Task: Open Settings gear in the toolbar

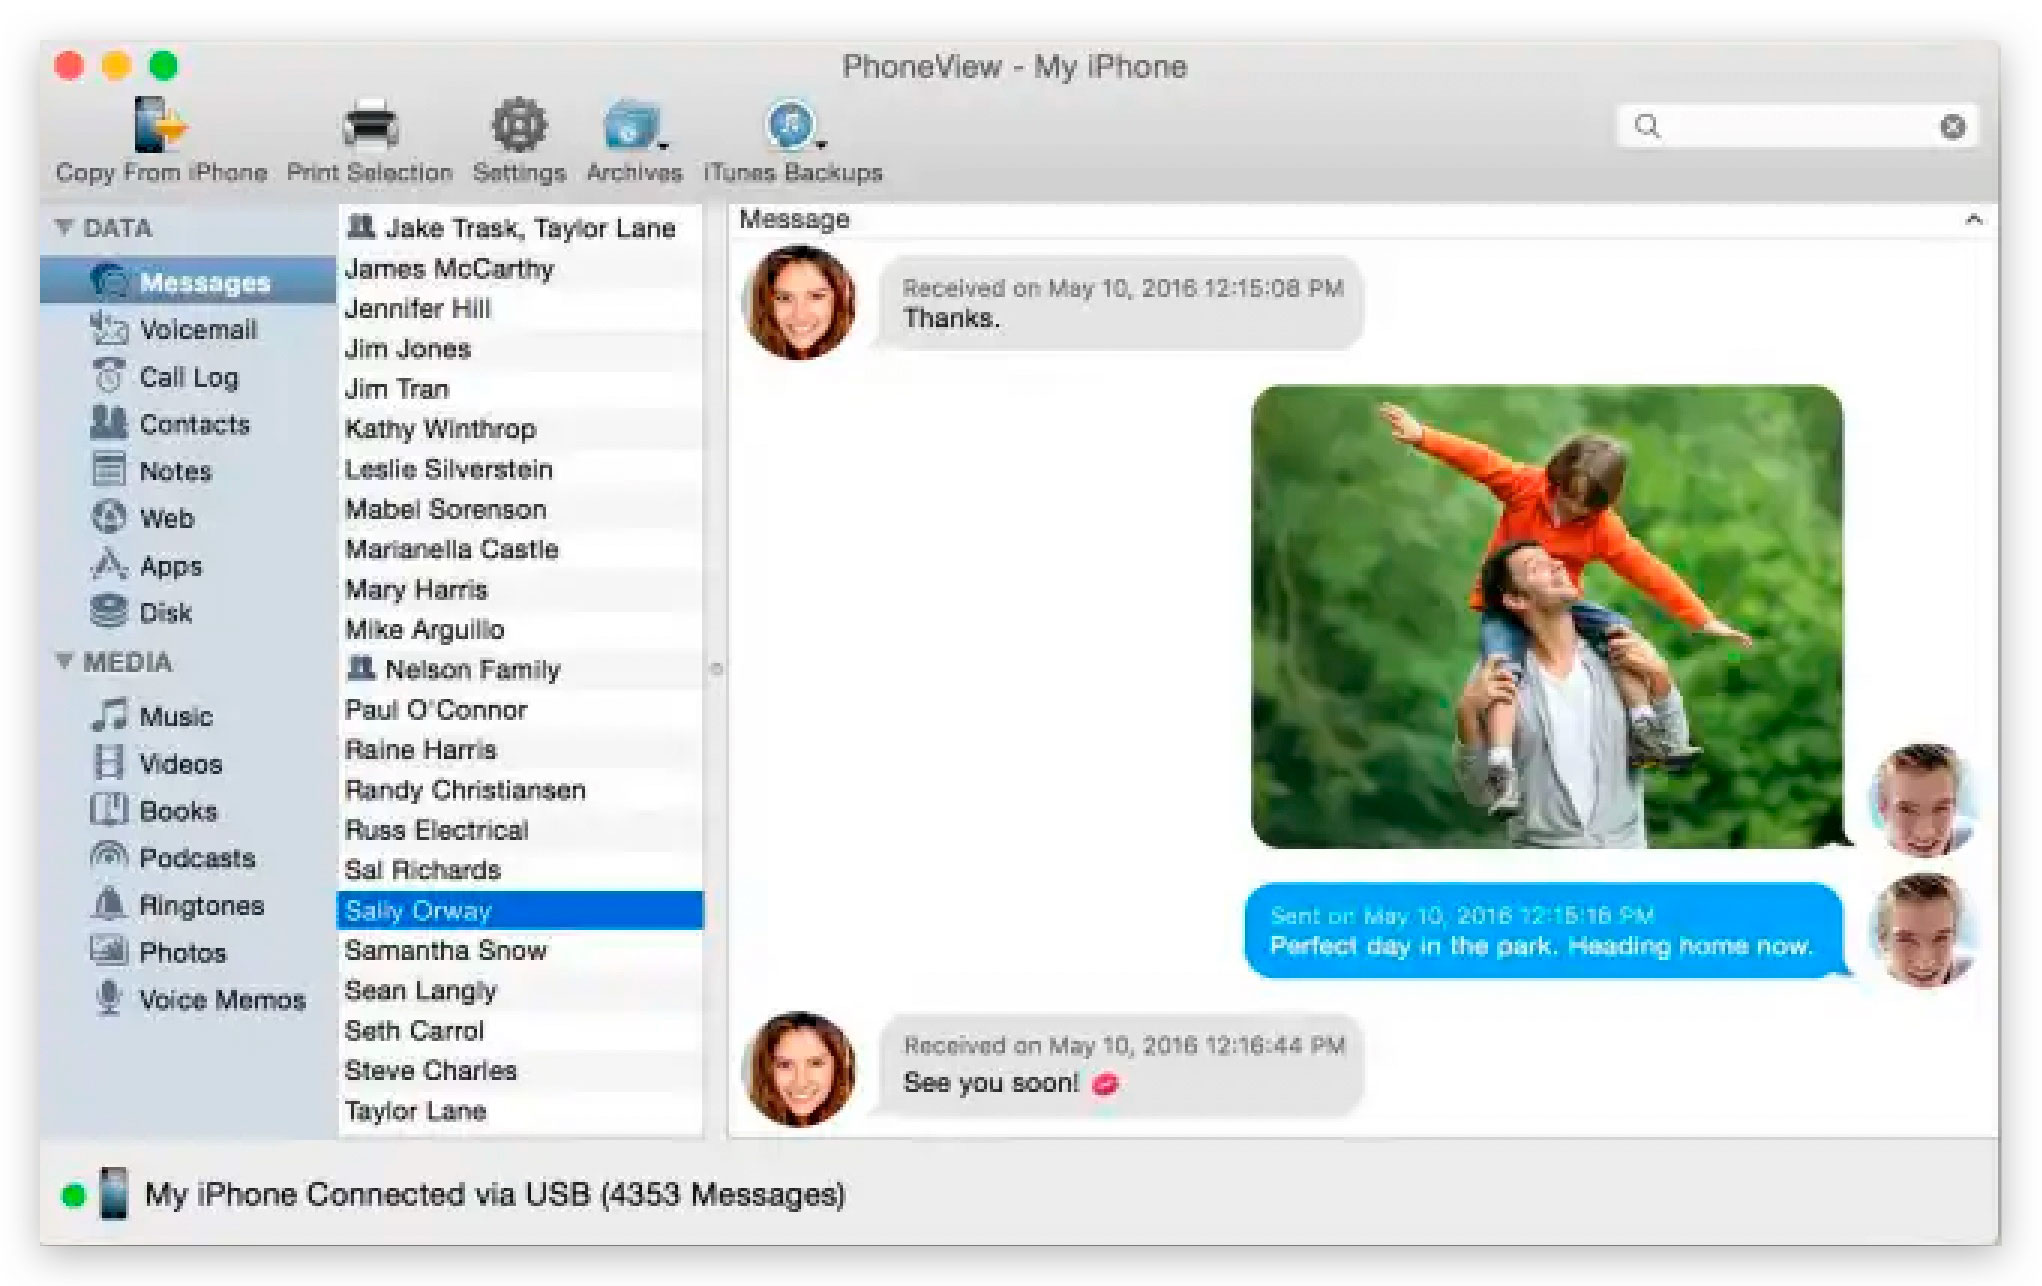Action: (519, 126)
